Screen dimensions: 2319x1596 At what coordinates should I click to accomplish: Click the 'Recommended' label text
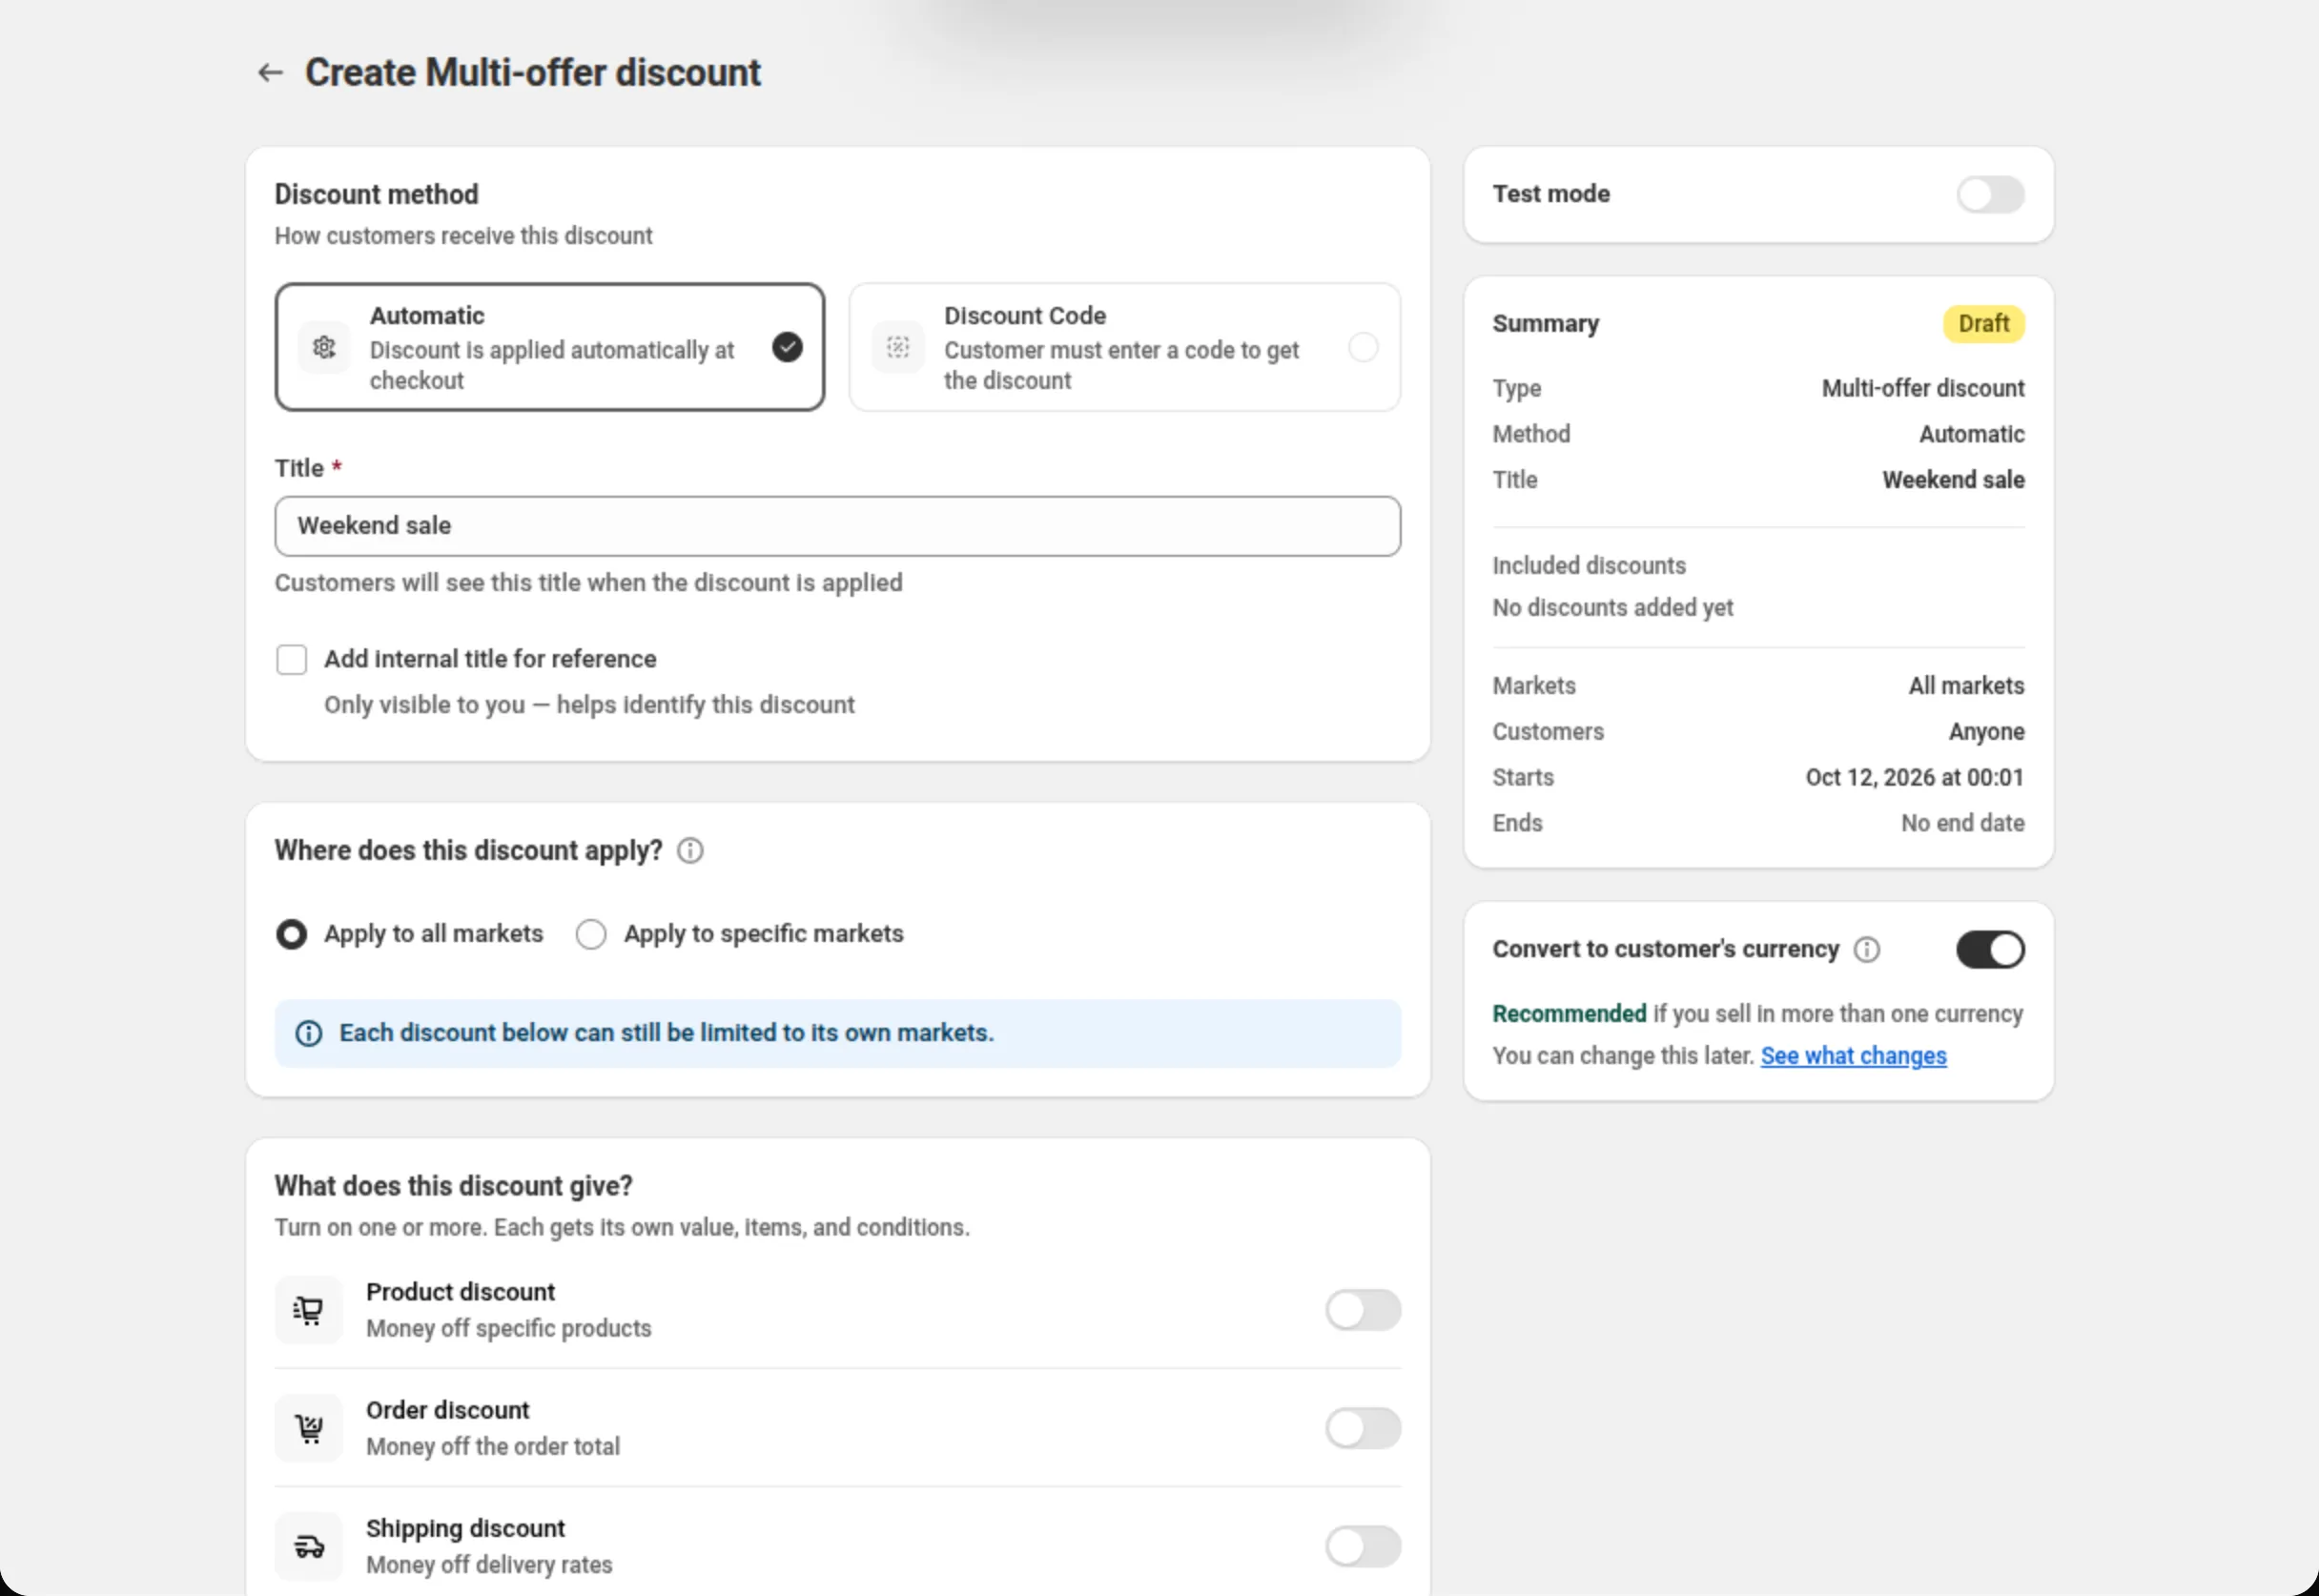click(1569, 1014)
